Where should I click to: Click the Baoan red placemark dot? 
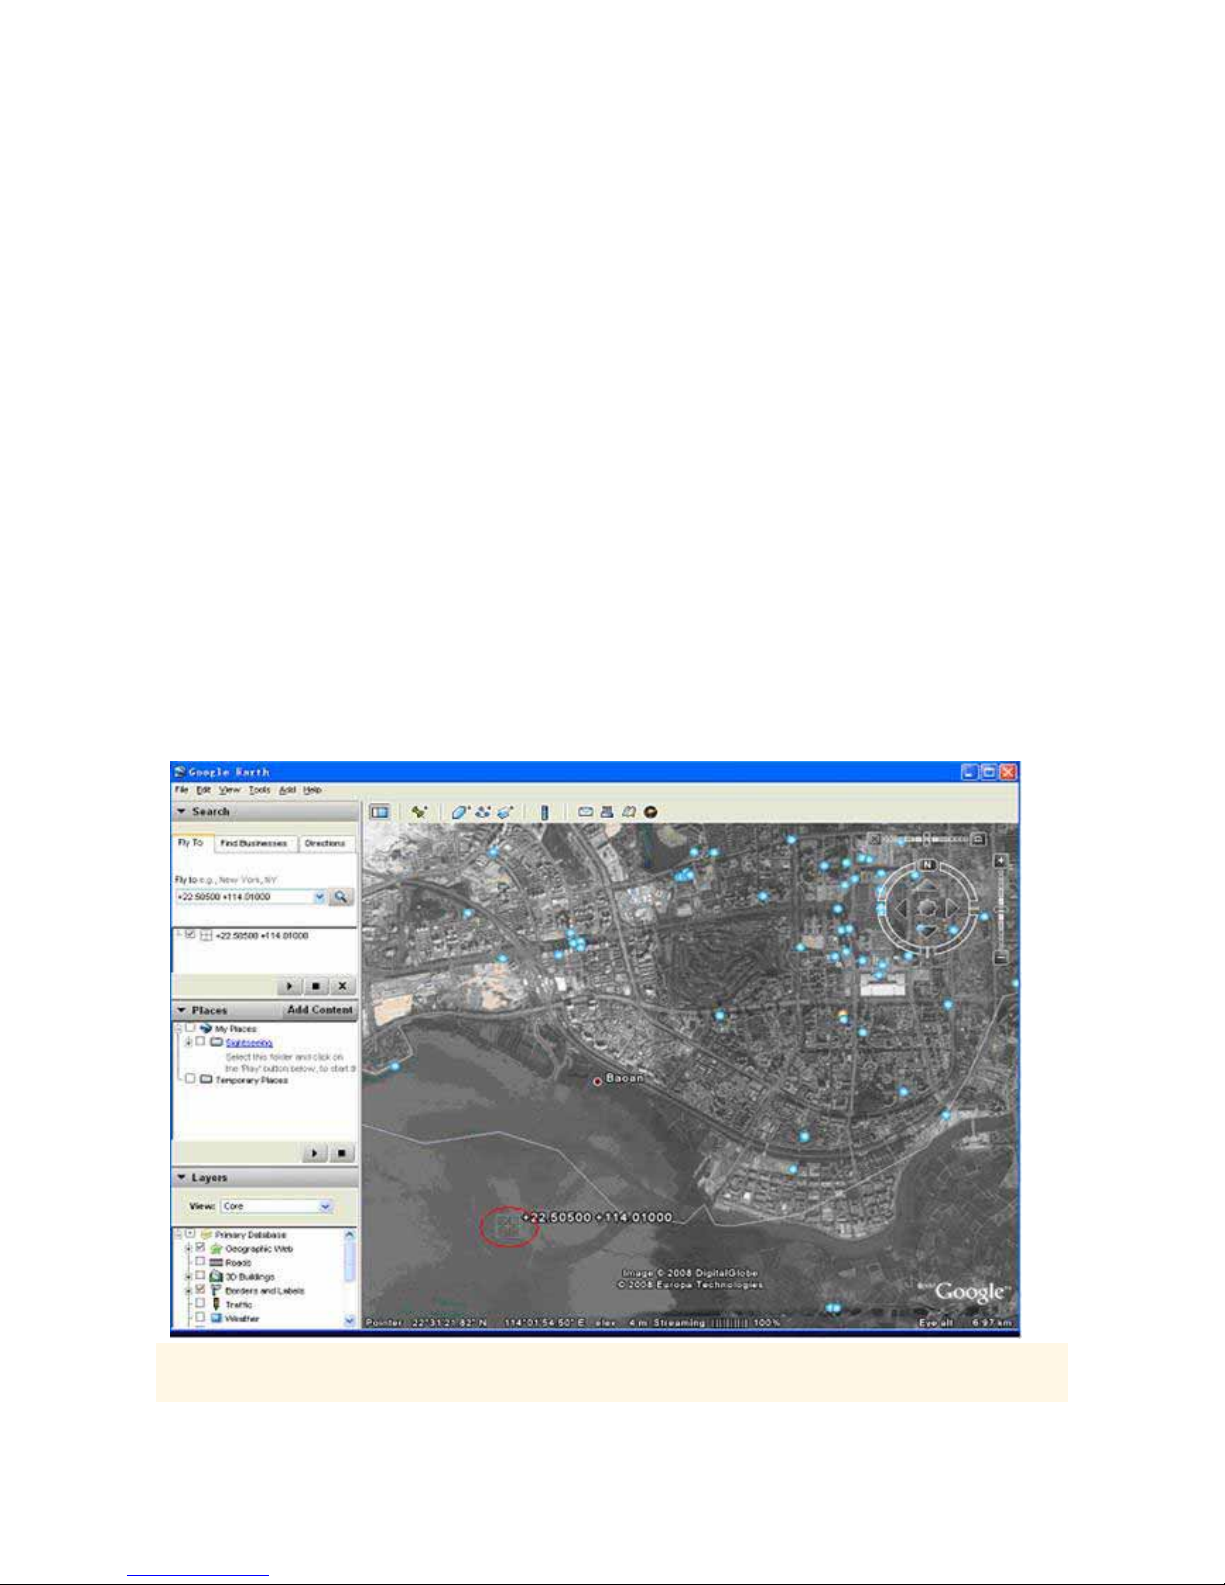pyautogui.click(x=598, y=1081)
